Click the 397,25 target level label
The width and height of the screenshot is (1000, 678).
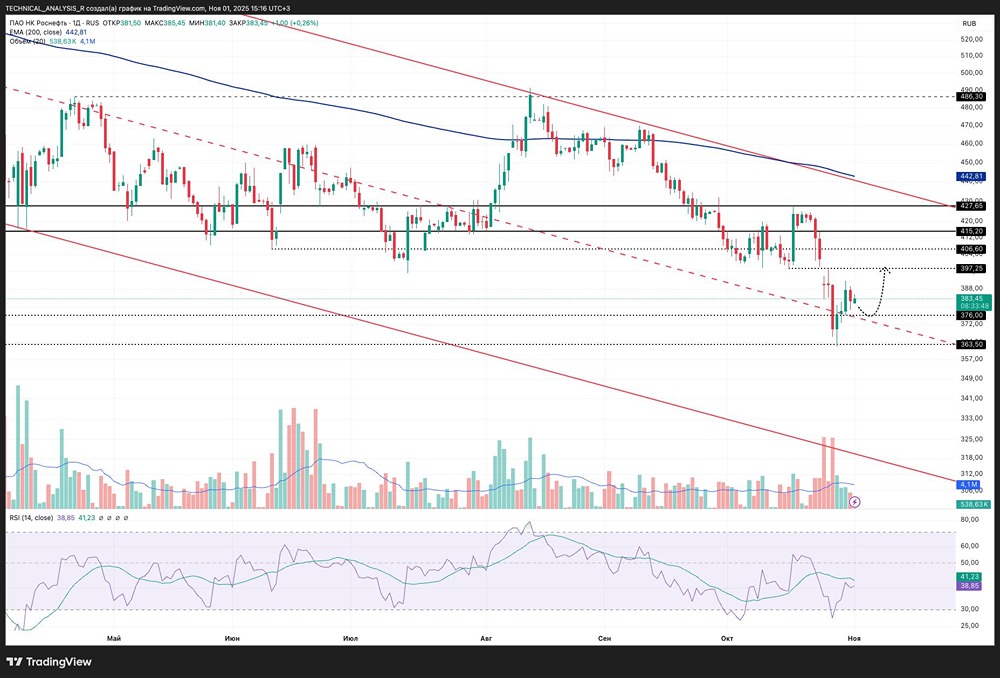point(972,269)
